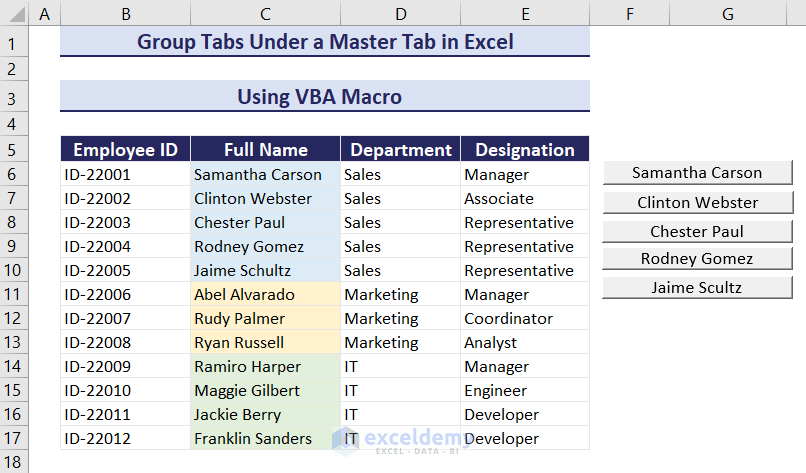Image resolution: width=806 pixels, height=473 pixels.
Task: Select row 11 header
Action: point(14,294)
